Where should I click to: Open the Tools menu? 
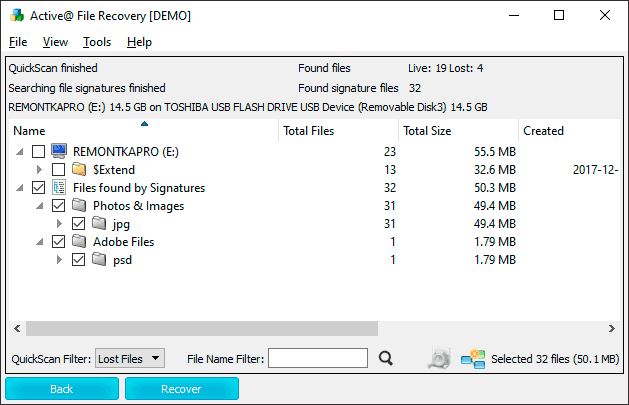97,42
